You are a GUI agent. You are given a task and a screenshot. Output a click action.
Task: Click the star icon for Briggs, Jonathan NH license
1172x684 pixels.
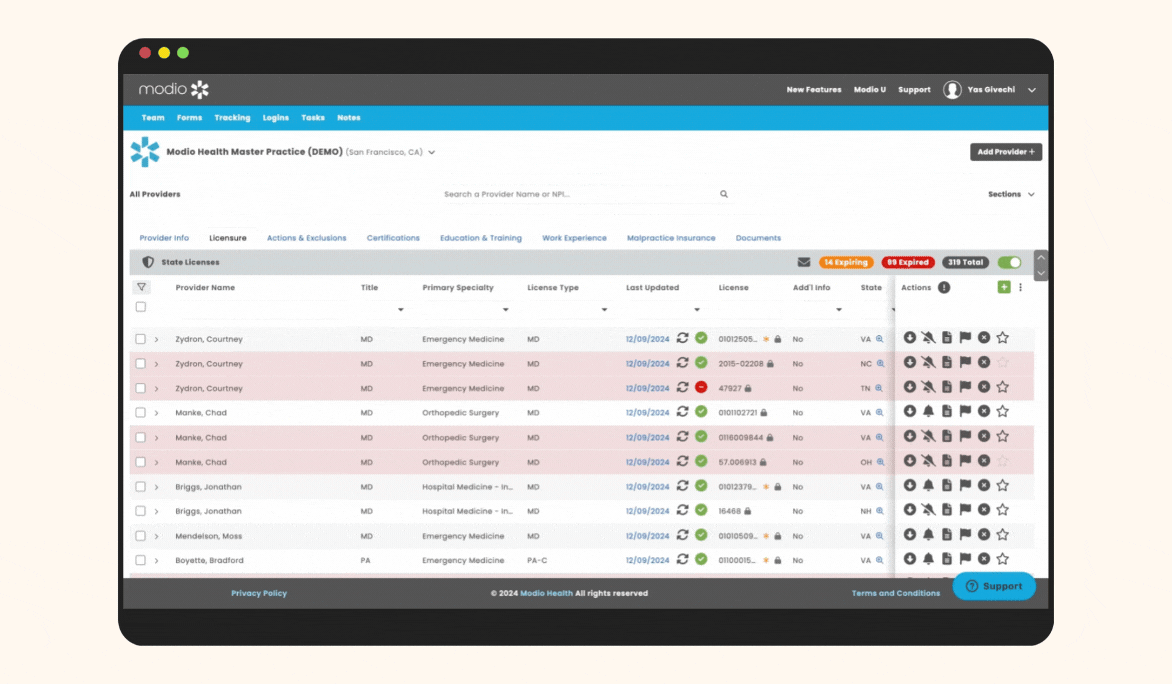pyautogui.click(x=1002, y=510)
